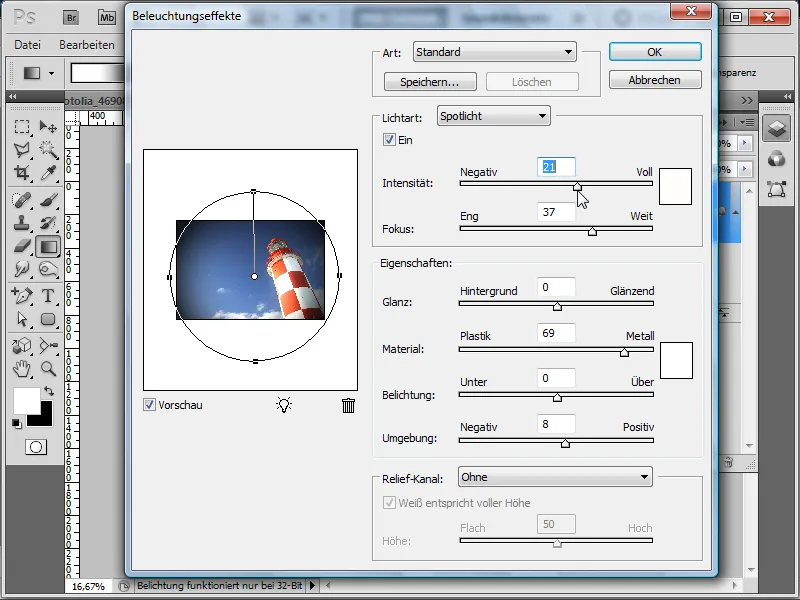Select the Path Selection tool

pos(21,319)
